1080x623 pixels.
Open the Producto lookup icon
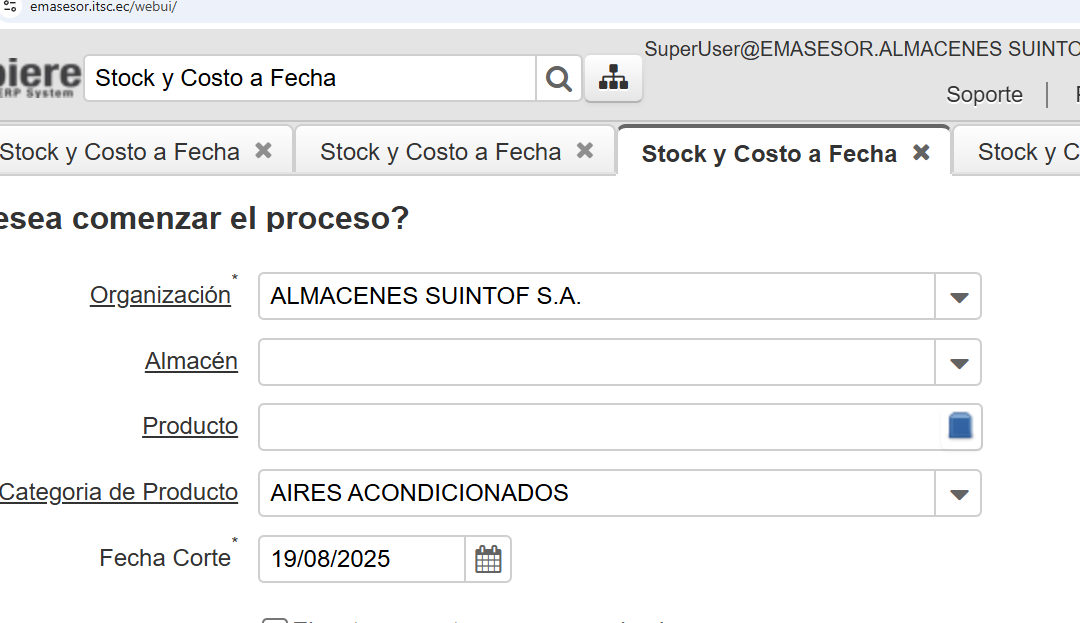pyautogui.click(x=960, y=427)
